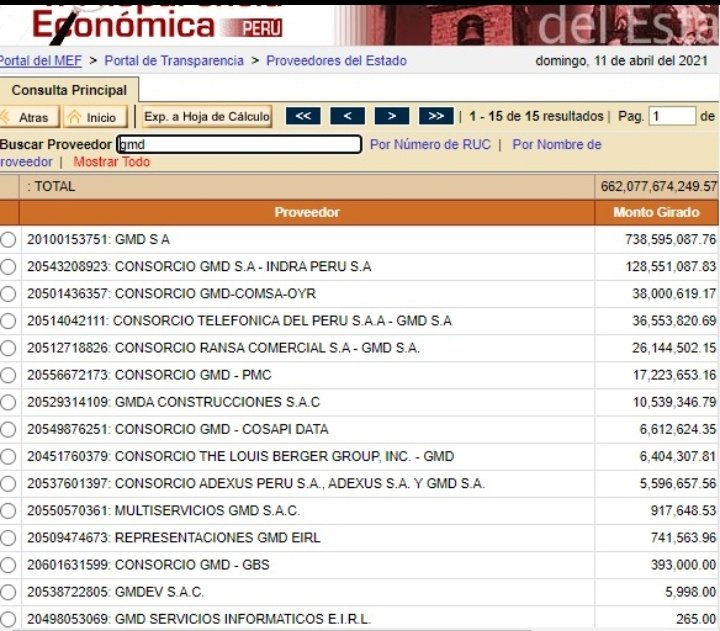Click the Proveedor column header
The height and width of the screenshot is (631, 720).
point(307,212)
